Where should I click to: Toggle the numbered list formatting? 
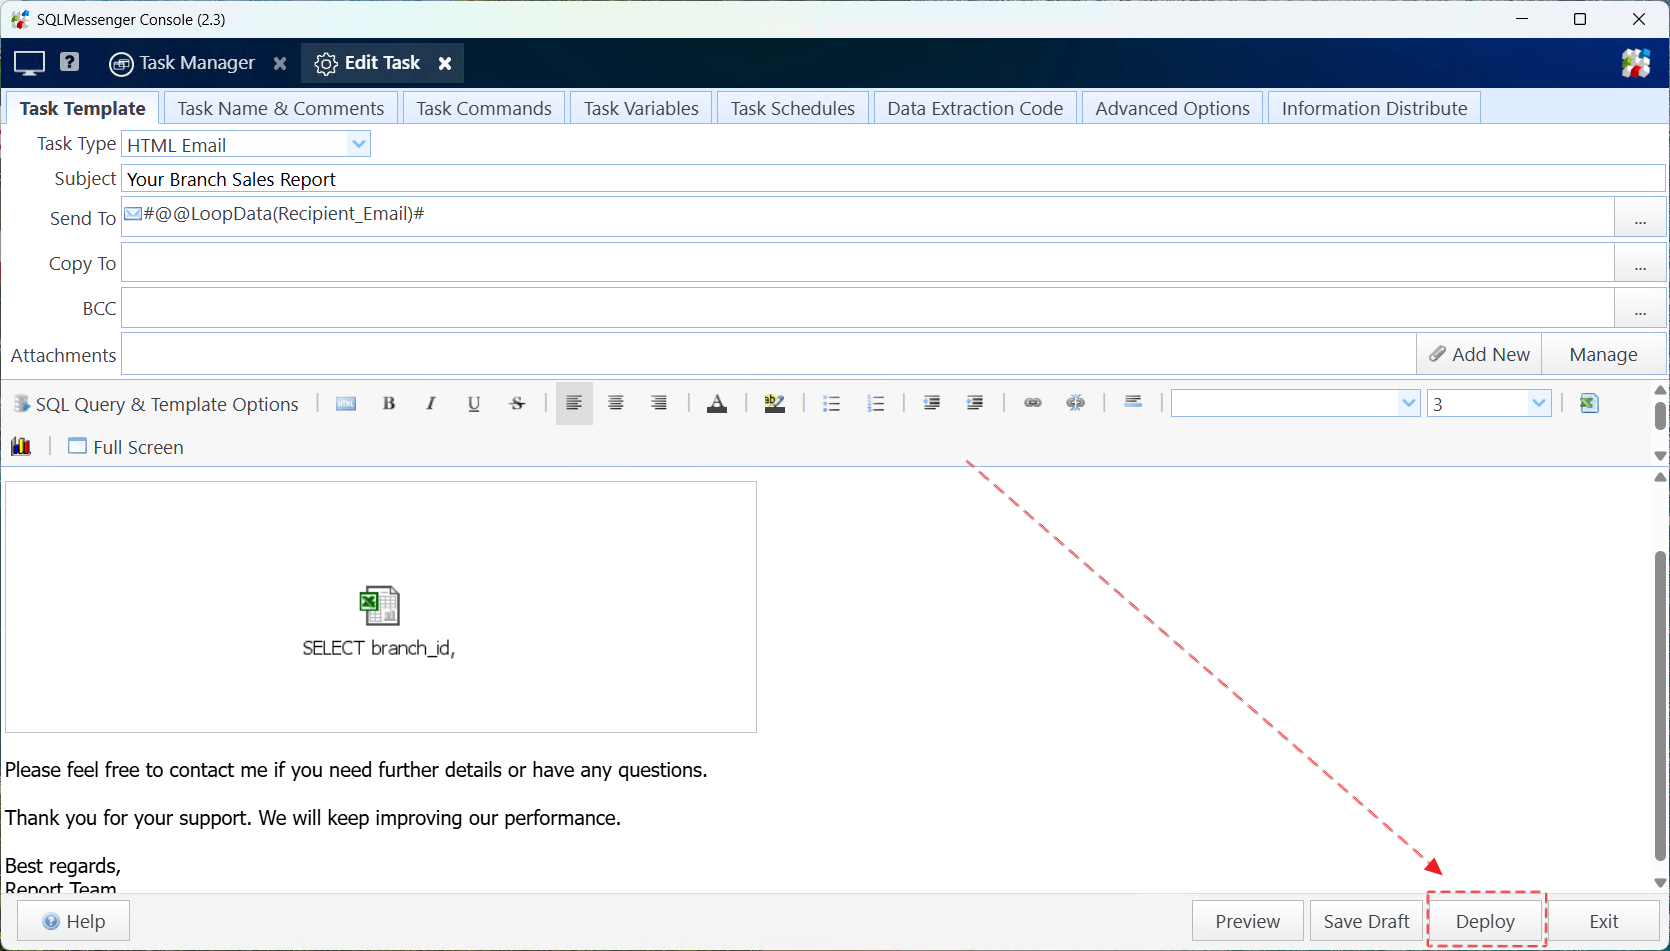877,403
